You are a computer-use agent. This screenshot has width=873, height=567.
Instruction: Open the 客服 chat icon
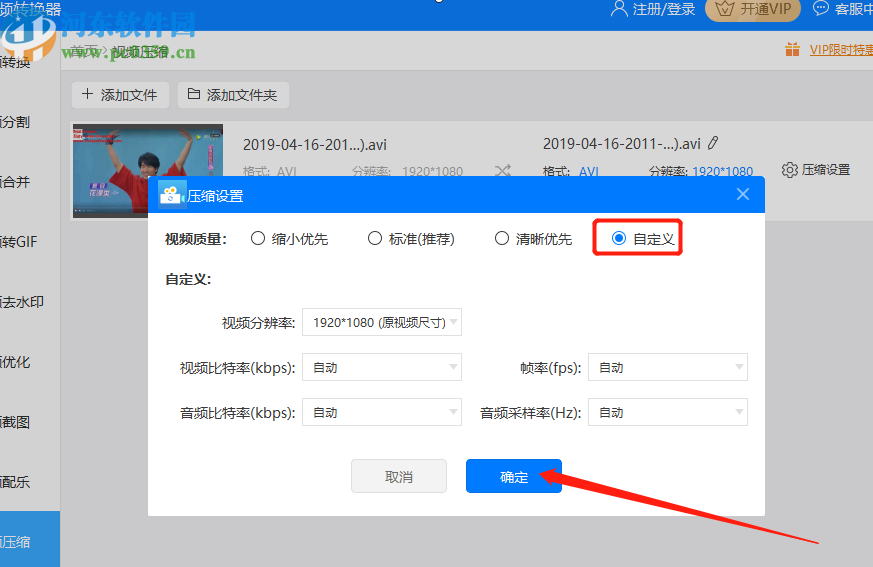coord(821,8)
